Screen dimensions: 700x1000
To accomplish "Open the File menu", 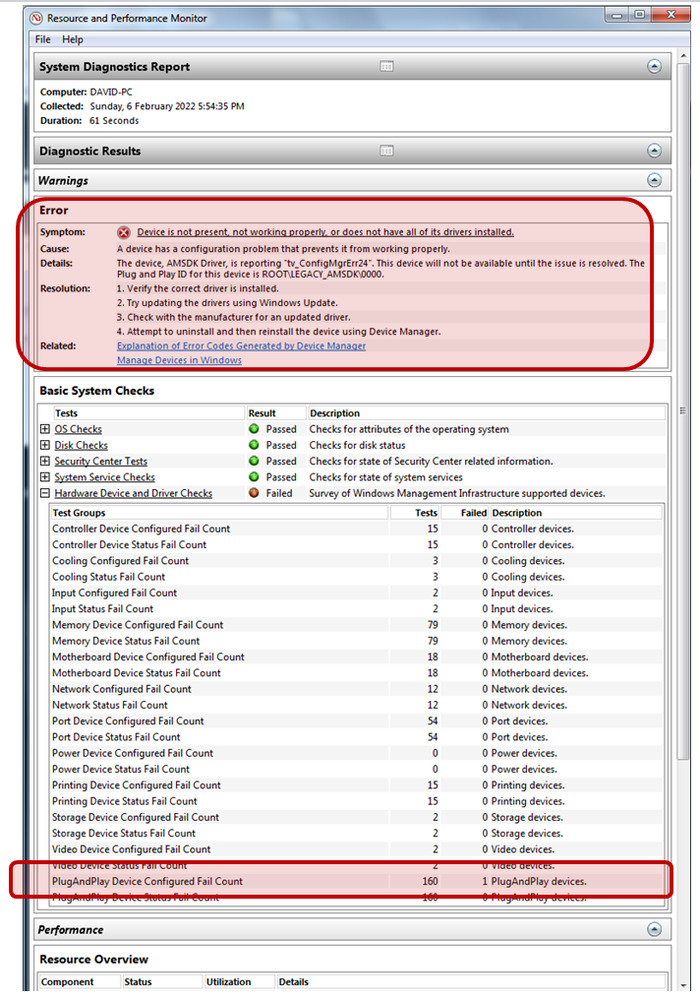I will click(x=43, y=39).
